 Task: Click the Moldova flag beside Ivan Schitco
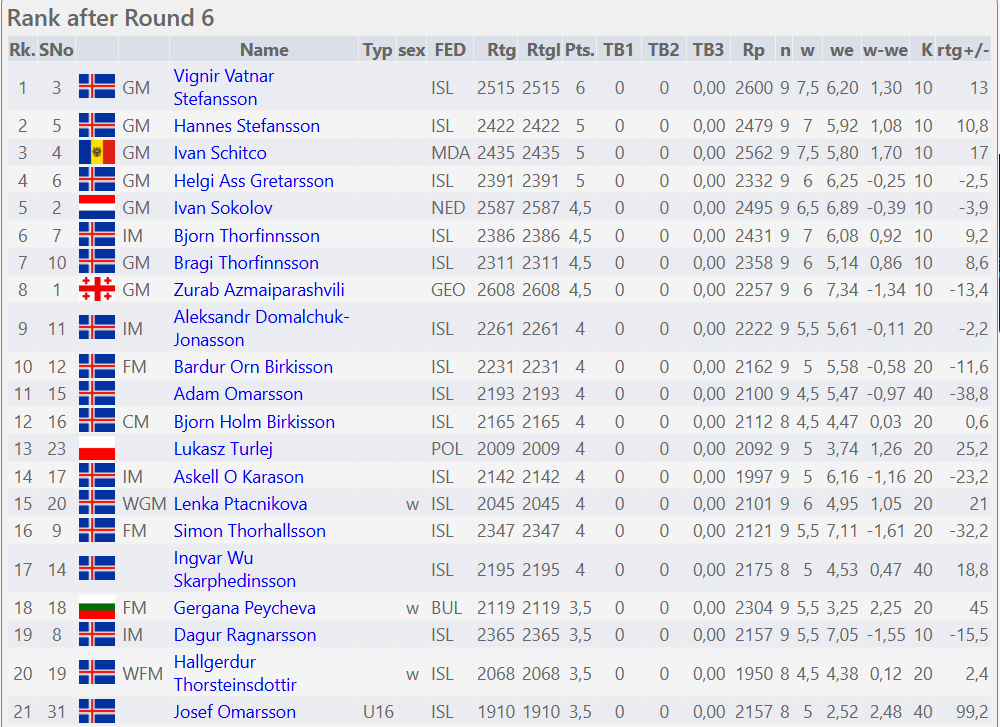(97, 153)
